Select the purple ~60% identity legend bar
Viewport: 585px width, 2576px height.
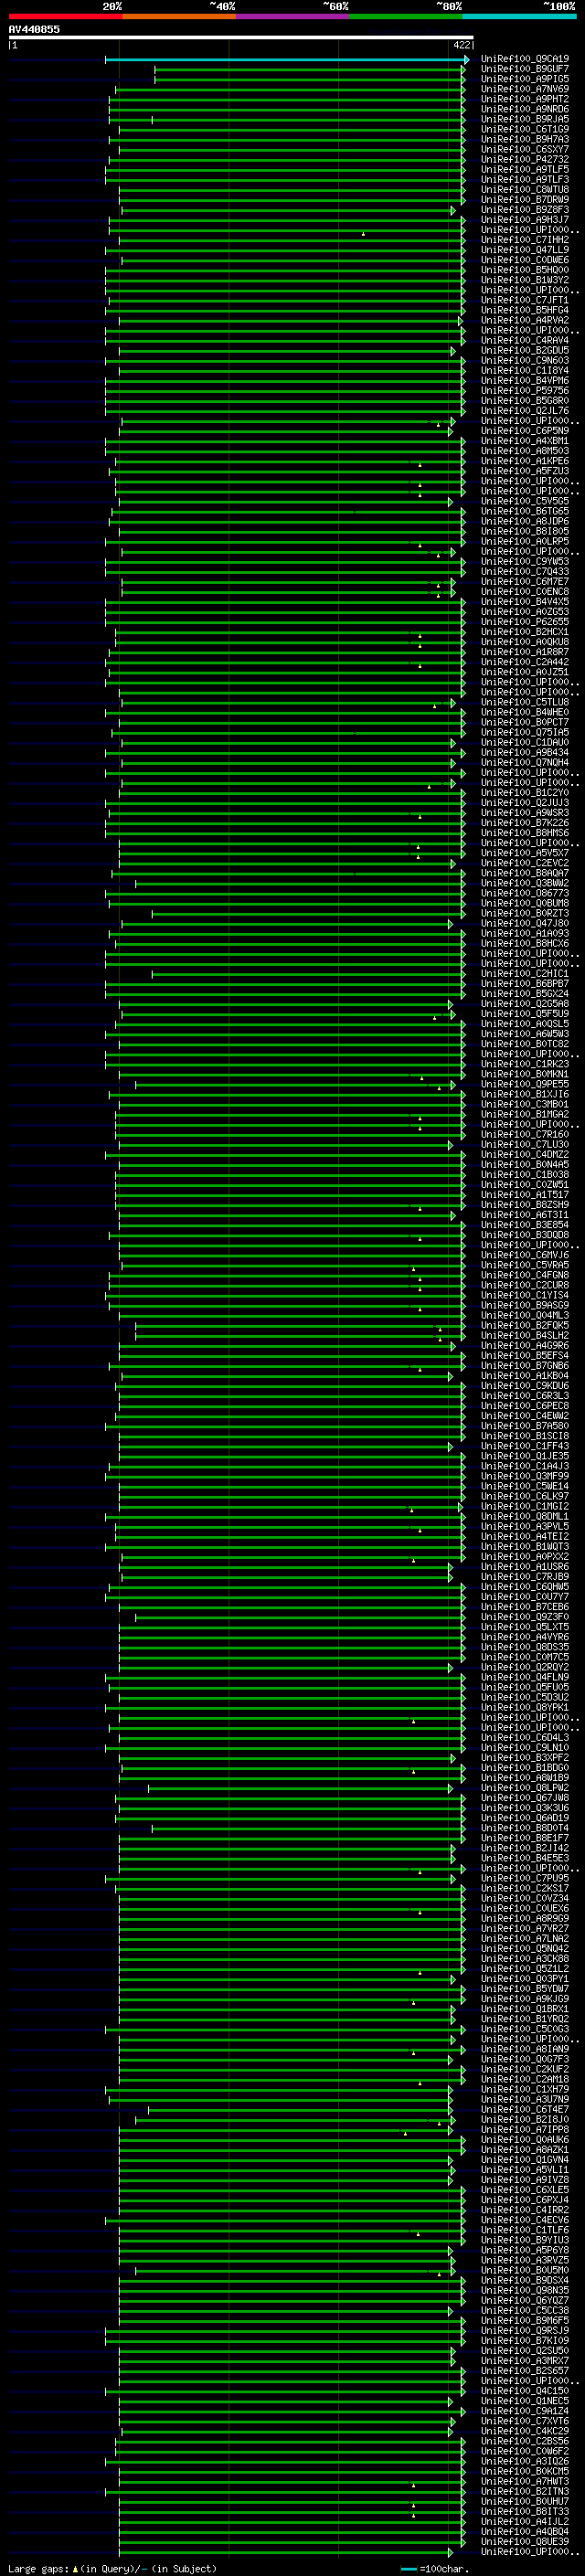click(x=293, y=16)
